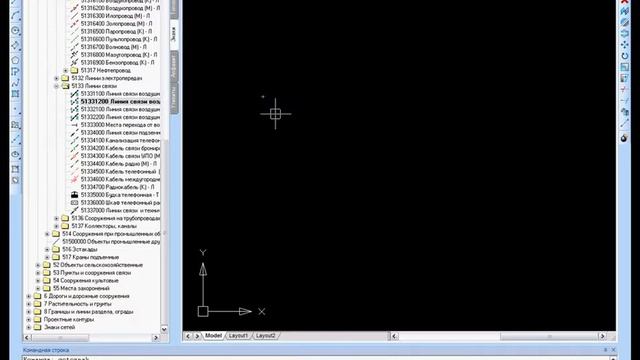The image size is (640, 360).
Task: Expand the 5136 Сооружения на трубопроводах folder
Action: coord(56,218)
